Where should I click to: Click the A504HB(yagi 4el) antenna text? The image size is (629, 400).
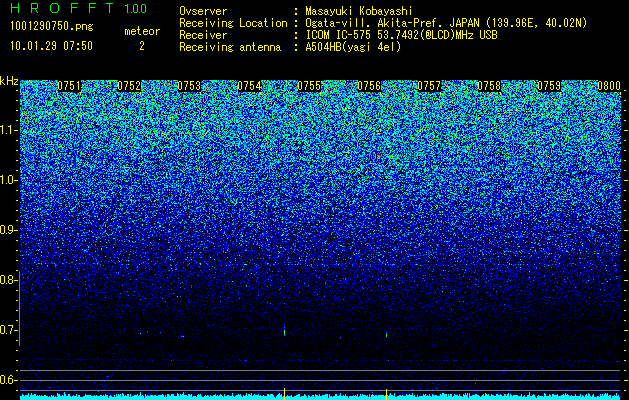tap(353, 47)
